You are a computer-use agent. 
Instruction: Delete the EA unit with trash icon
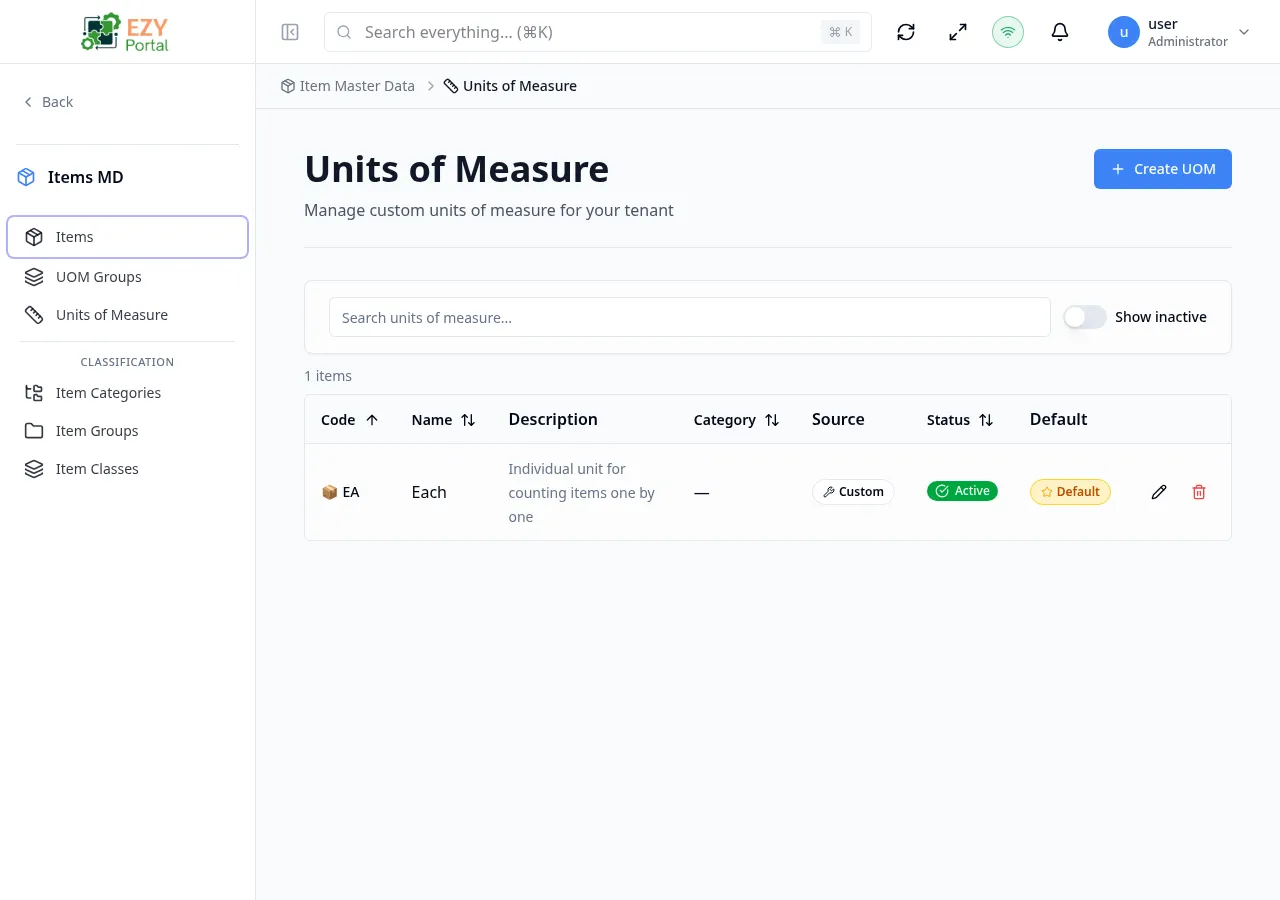tap(1199, 492)
